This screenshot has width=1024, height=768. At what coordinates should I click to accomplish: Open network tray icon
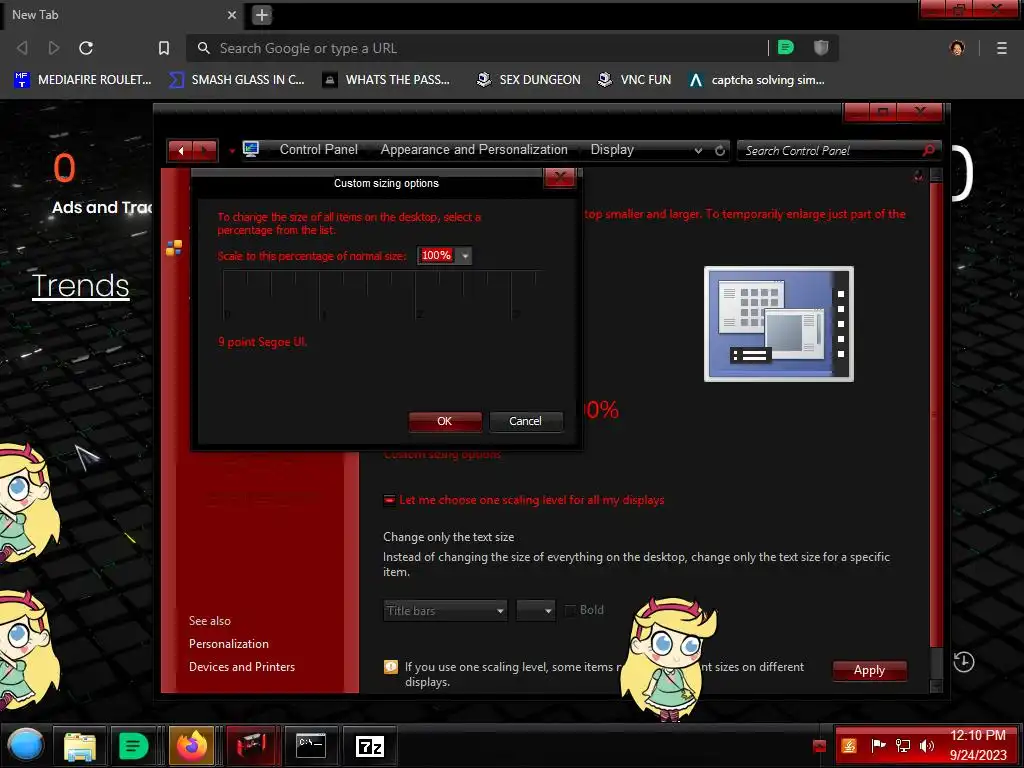903,746
